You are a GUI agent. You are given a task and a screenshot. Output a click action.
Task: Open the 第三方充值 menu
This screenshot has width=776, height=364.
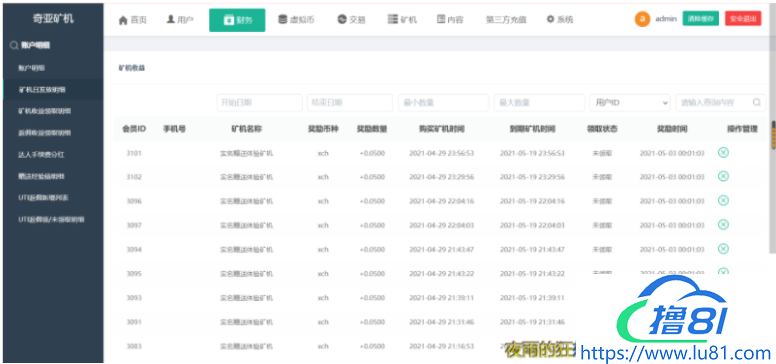pyautogui.click(x=506, y=20)
